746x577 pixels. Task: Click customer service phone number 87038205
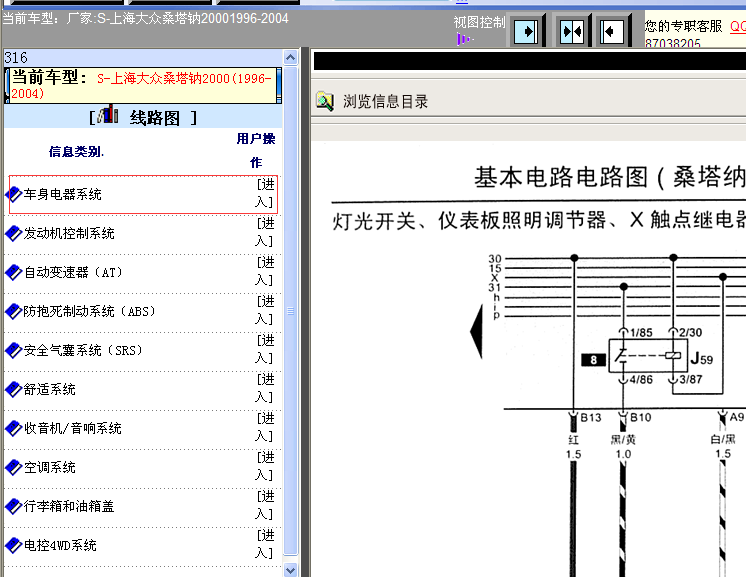pyautogui.click(x=673, y=43)
